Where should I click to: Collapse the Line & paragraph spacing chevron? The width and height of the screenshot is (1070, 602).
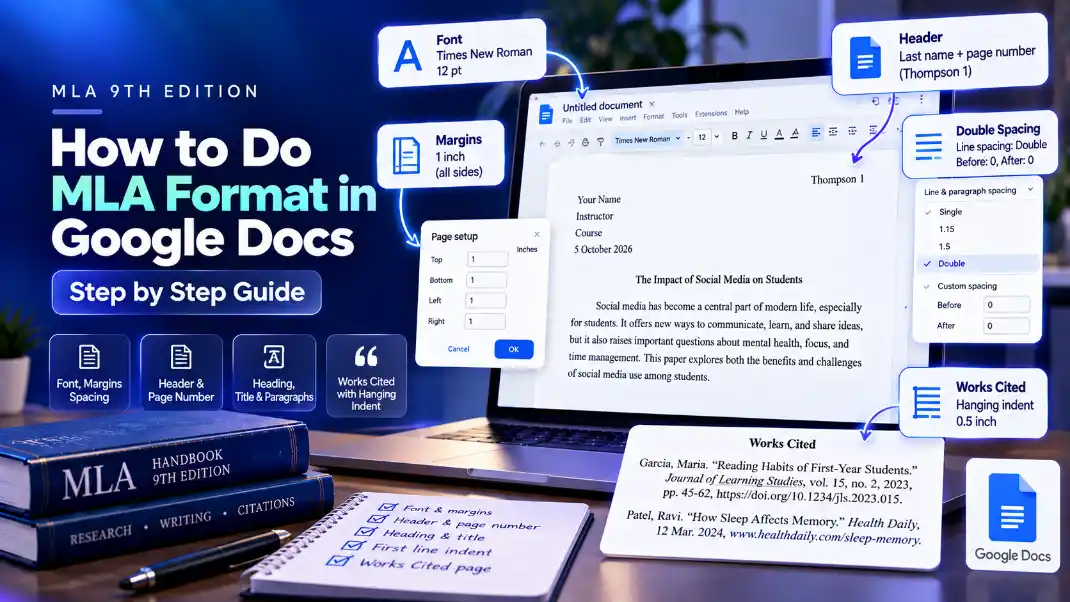[1030, 189]
